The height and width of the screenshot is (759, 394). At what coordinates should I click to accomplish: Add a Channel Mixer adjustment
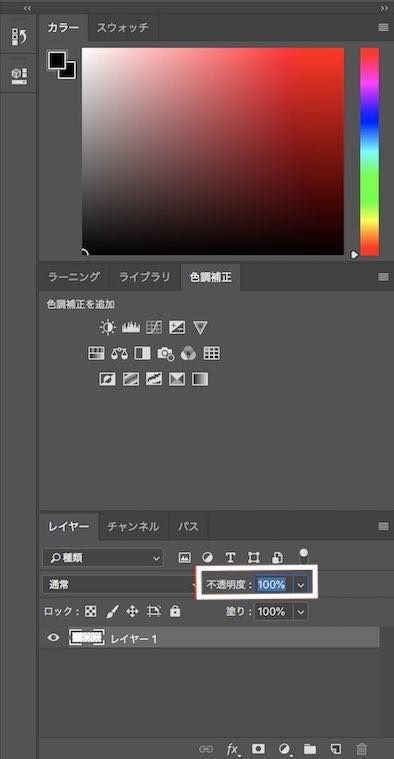tap(188, 354)
